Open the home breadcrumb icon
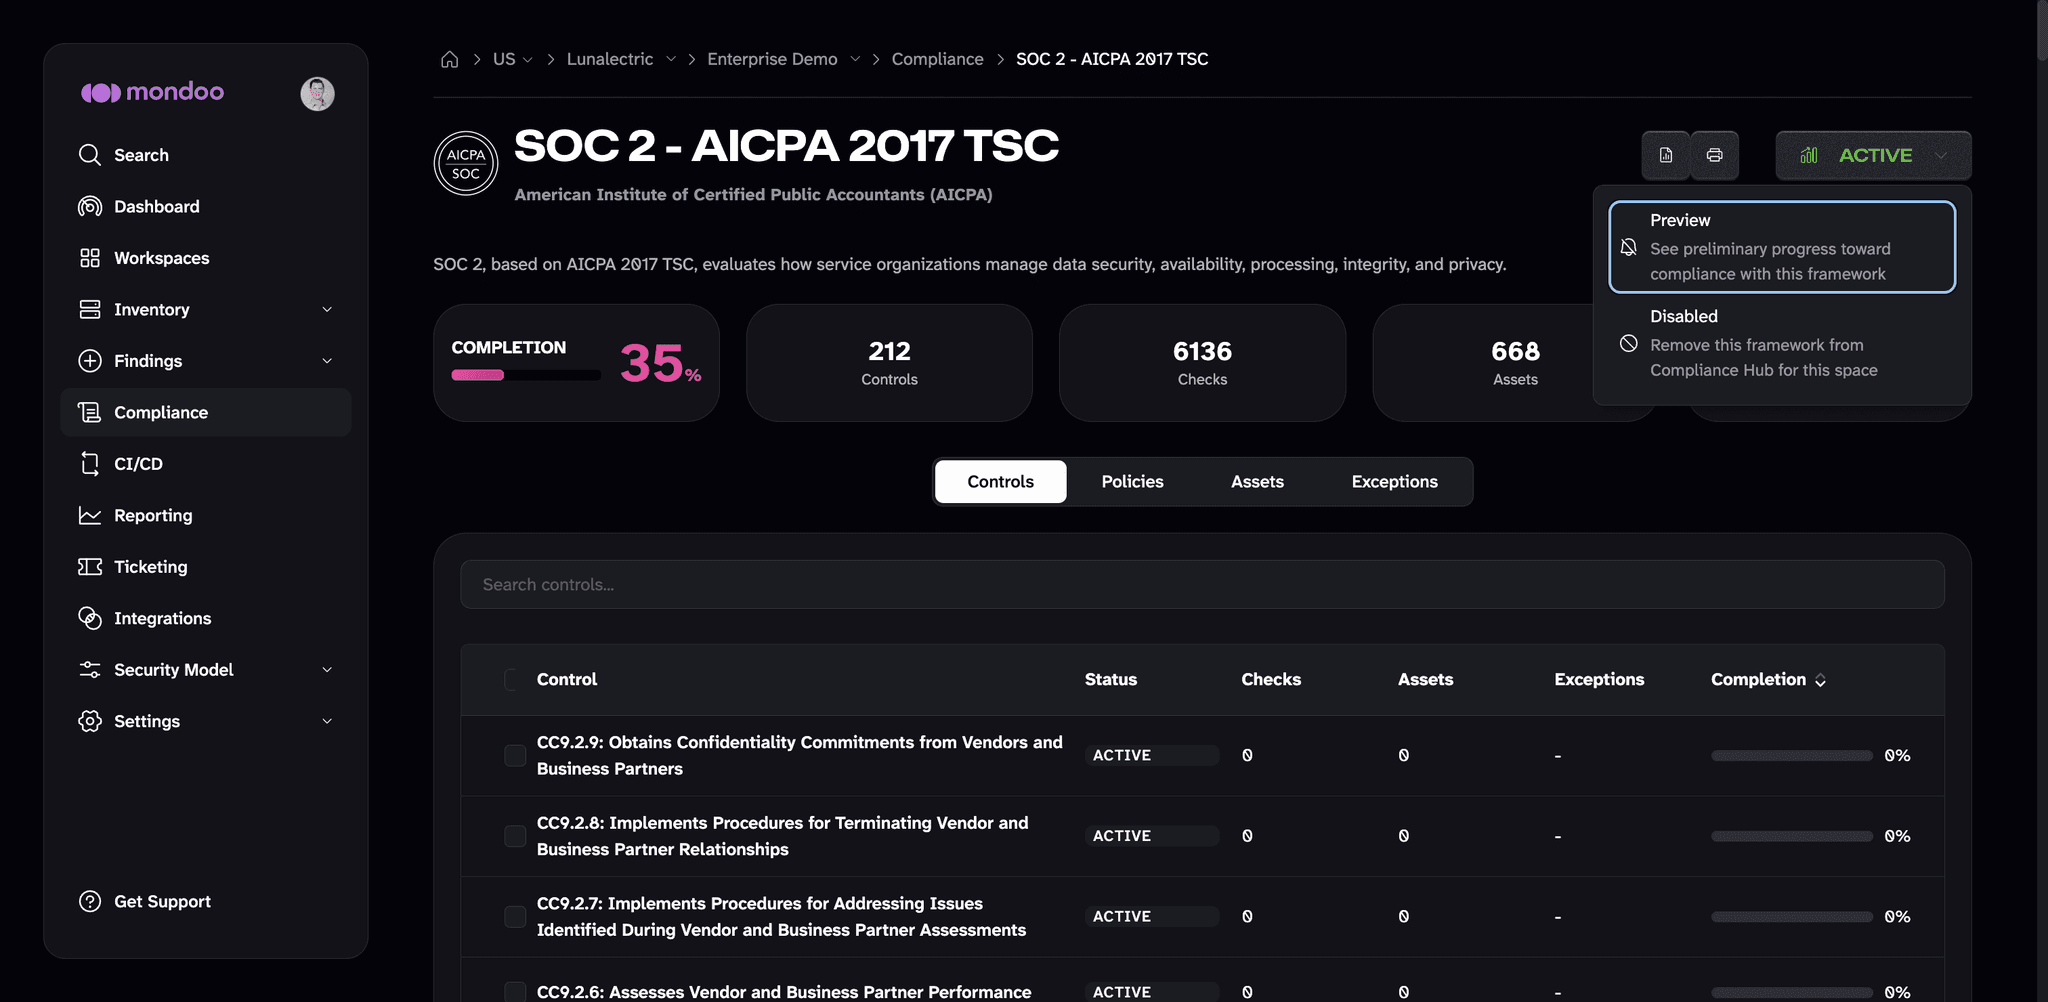The width and height of the screenshot is (2048, 1002). pos(450,59)
